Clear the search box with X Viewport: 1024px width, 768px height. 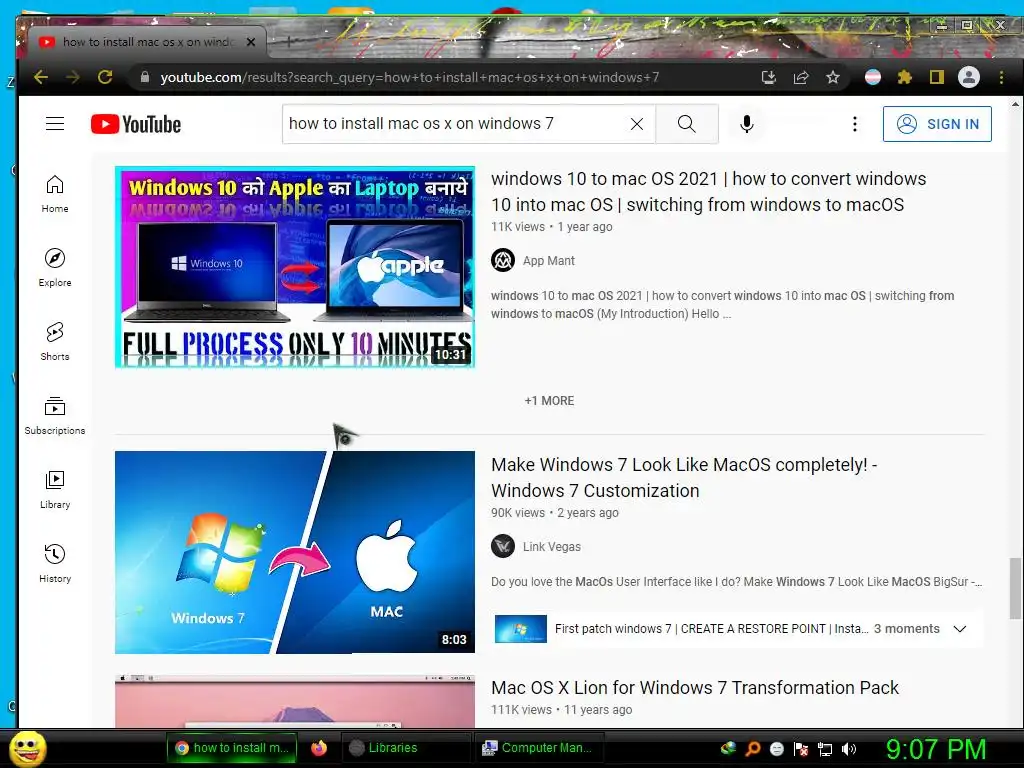point(637,123)
